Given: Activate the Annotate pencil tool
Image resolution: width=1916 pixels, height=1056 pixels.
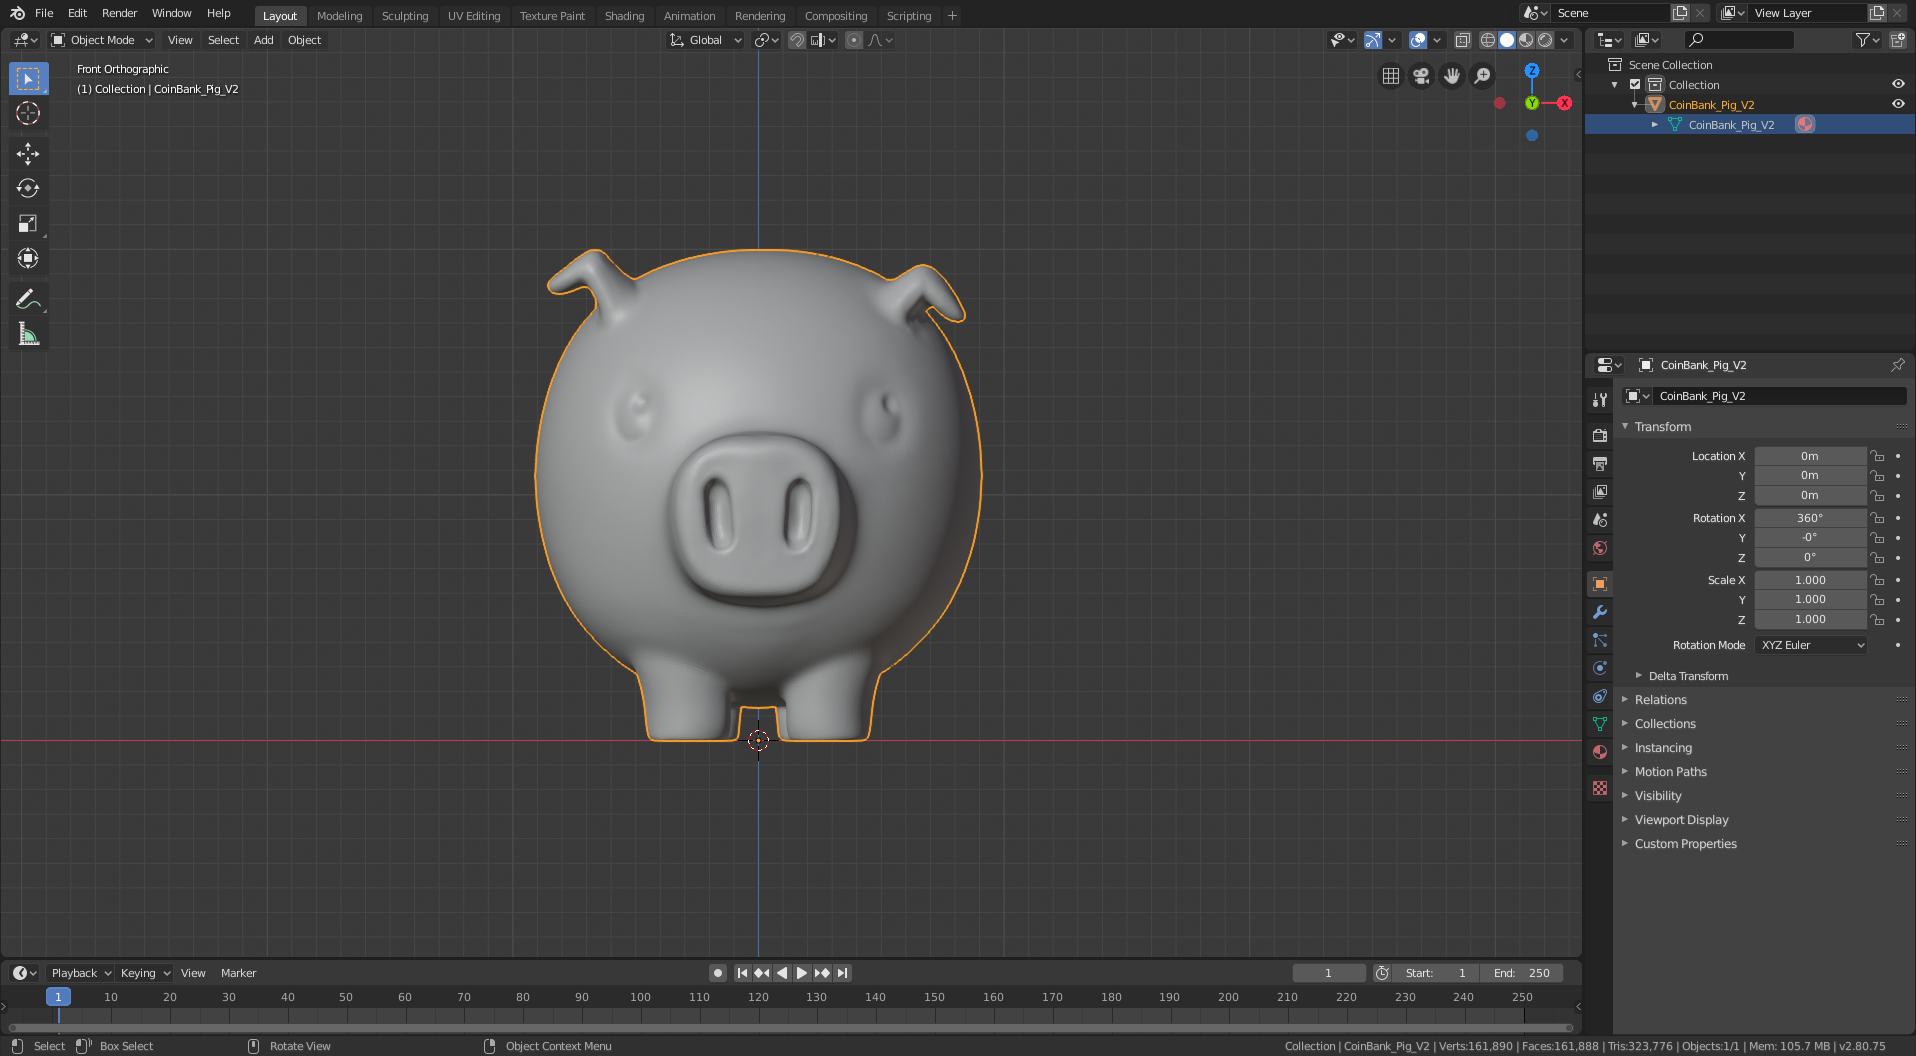Looking at the screenshot, I should [x=28, y=299].
